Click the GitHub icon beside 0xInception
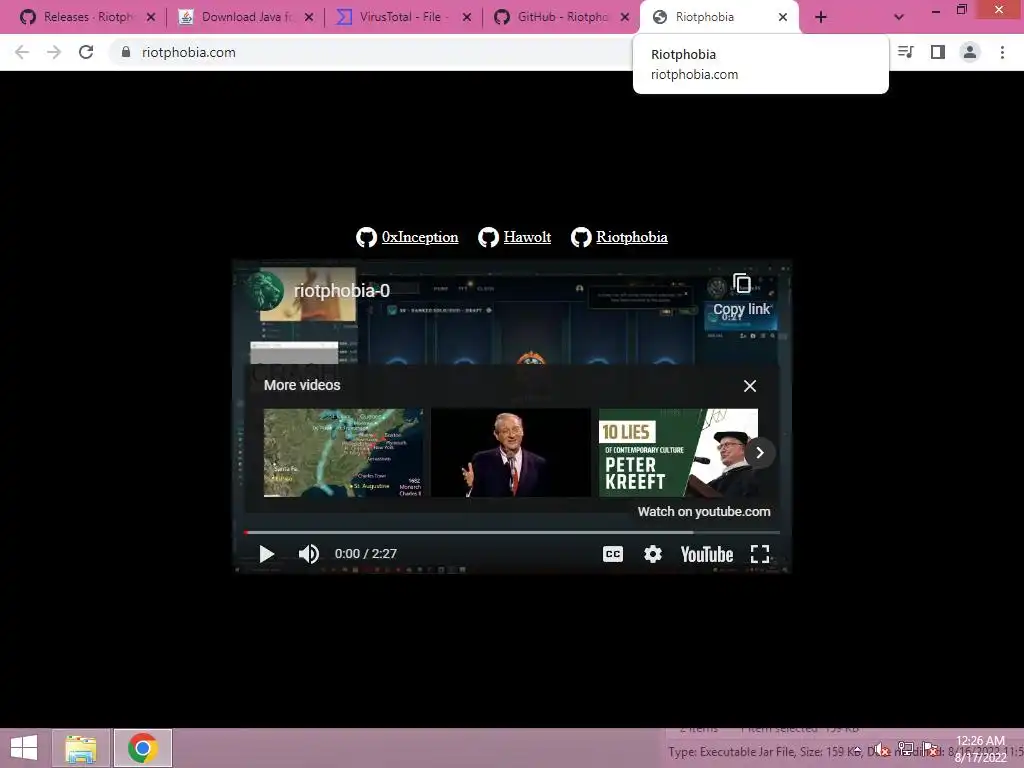The width and height of the screenshot is (1024, 768). [x=366, y=237]
